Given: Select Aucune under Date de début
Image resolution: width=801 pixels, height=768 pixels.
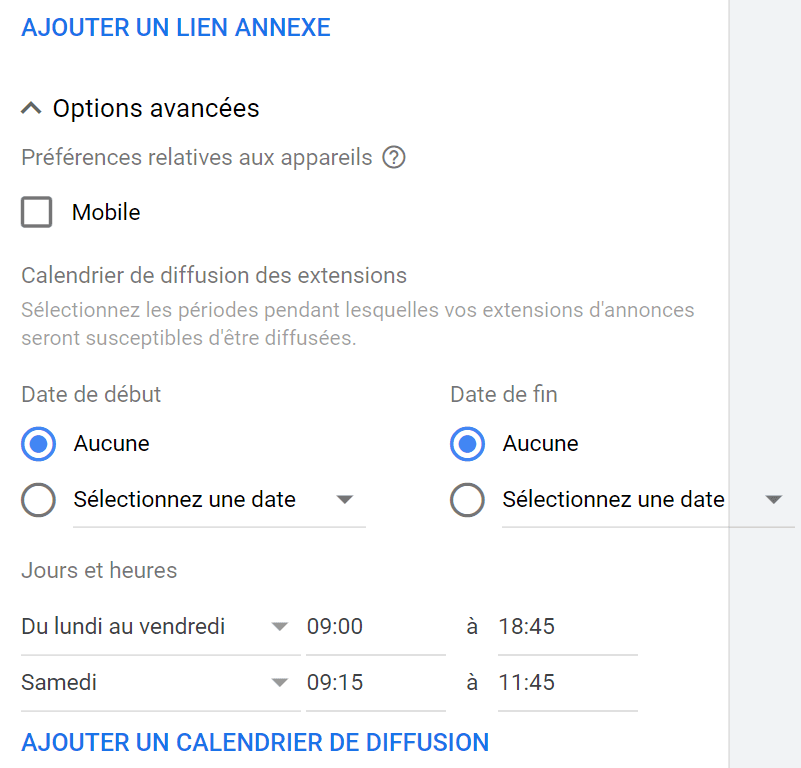Looking at the screenshot, I should click(38, 444).
